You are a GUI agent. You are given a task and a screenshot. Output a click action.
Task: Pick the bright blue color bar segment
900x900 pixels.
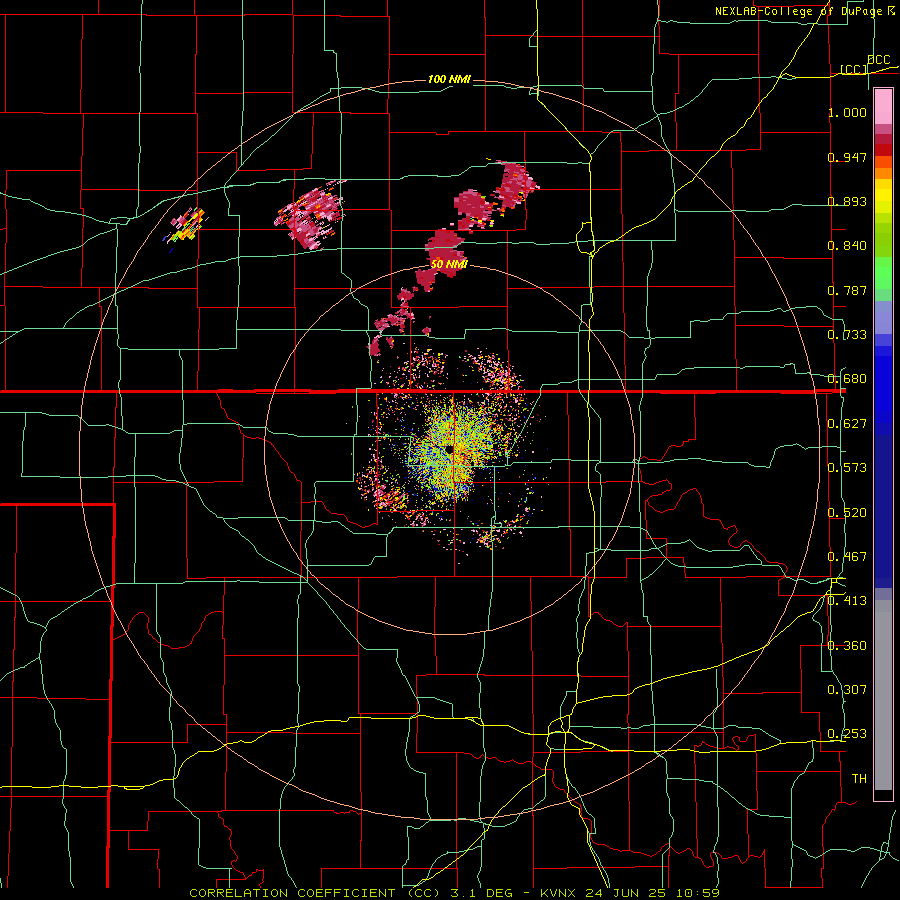(x=883, y=390)
